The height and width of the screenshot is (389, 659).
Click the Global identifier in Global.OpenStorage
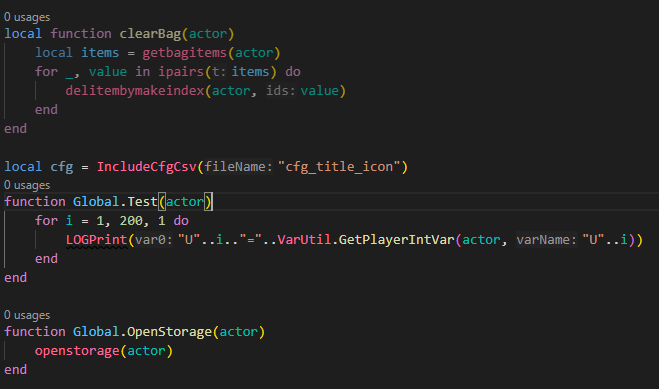(x=96, y=332)
